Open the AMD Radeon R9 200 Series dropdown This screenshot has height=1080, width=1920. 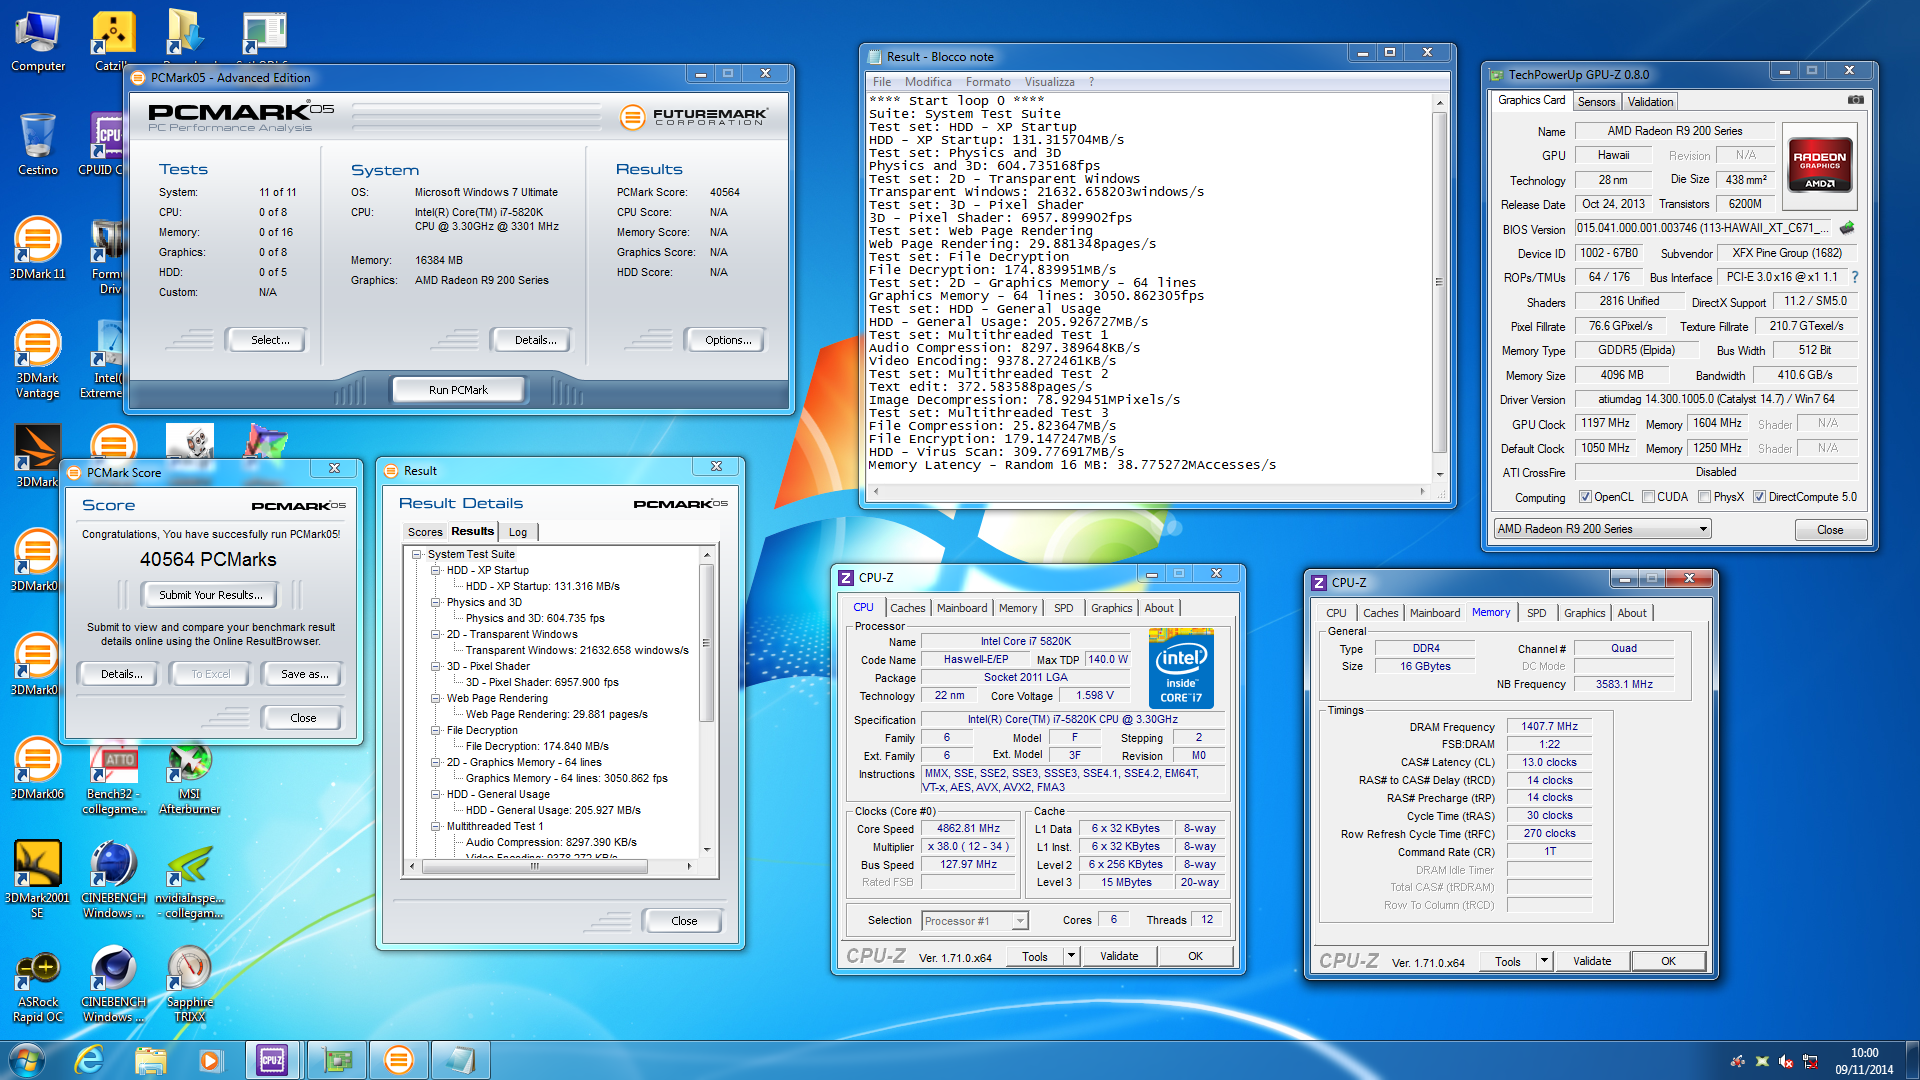[x=1602, y=529]
